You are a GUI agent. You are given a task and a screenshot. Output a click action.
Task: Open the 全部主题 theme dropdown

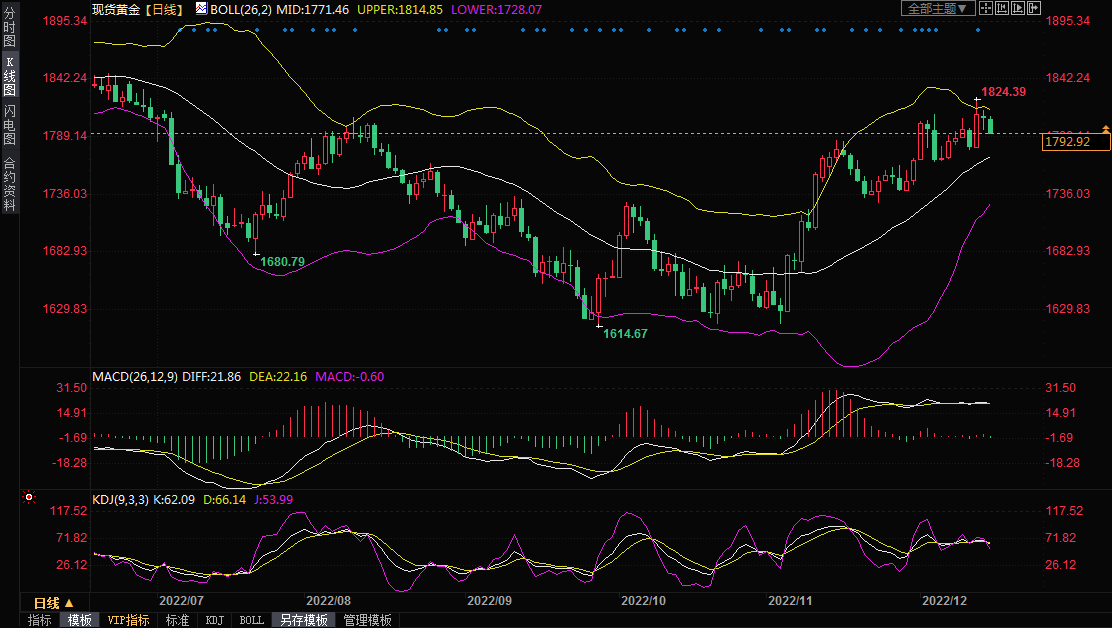[x=937, y=8]
